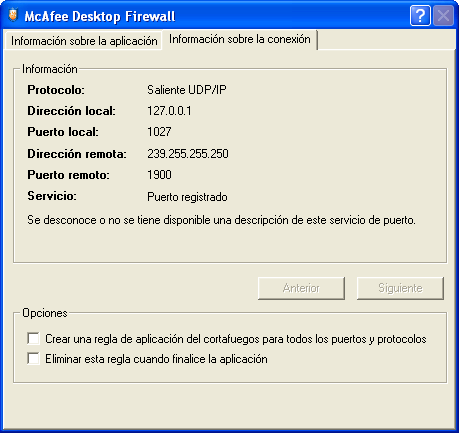Click the 'Se desconoce o no se tiene' description
The height and width of the screenshot is (433, 459).
point(221,220)
